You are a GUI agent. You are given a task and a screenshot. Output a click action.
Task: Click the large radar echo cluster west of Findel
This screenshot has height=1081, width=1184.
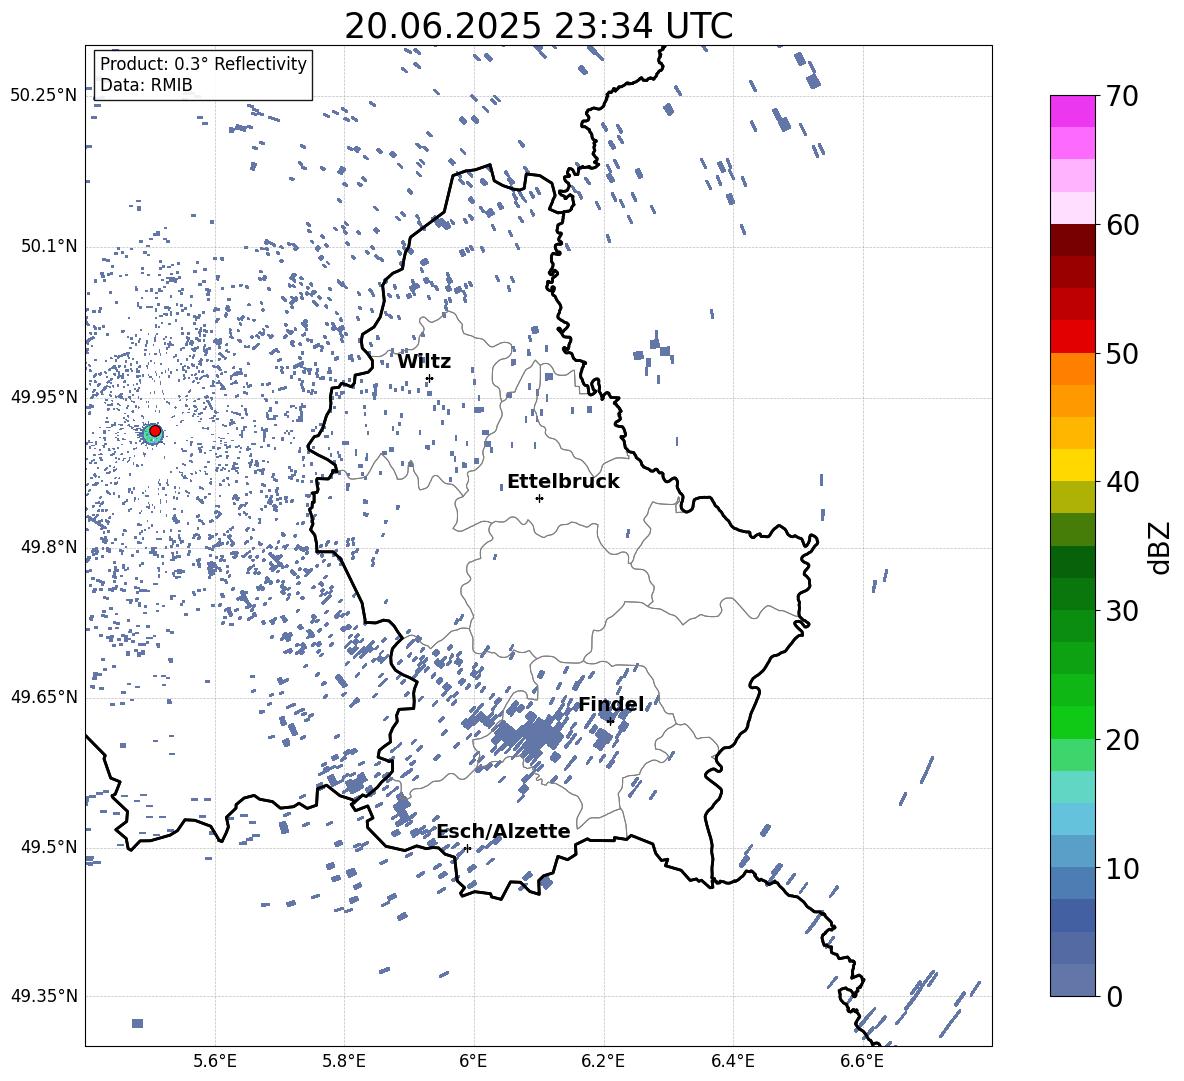[x=531, y=735]
